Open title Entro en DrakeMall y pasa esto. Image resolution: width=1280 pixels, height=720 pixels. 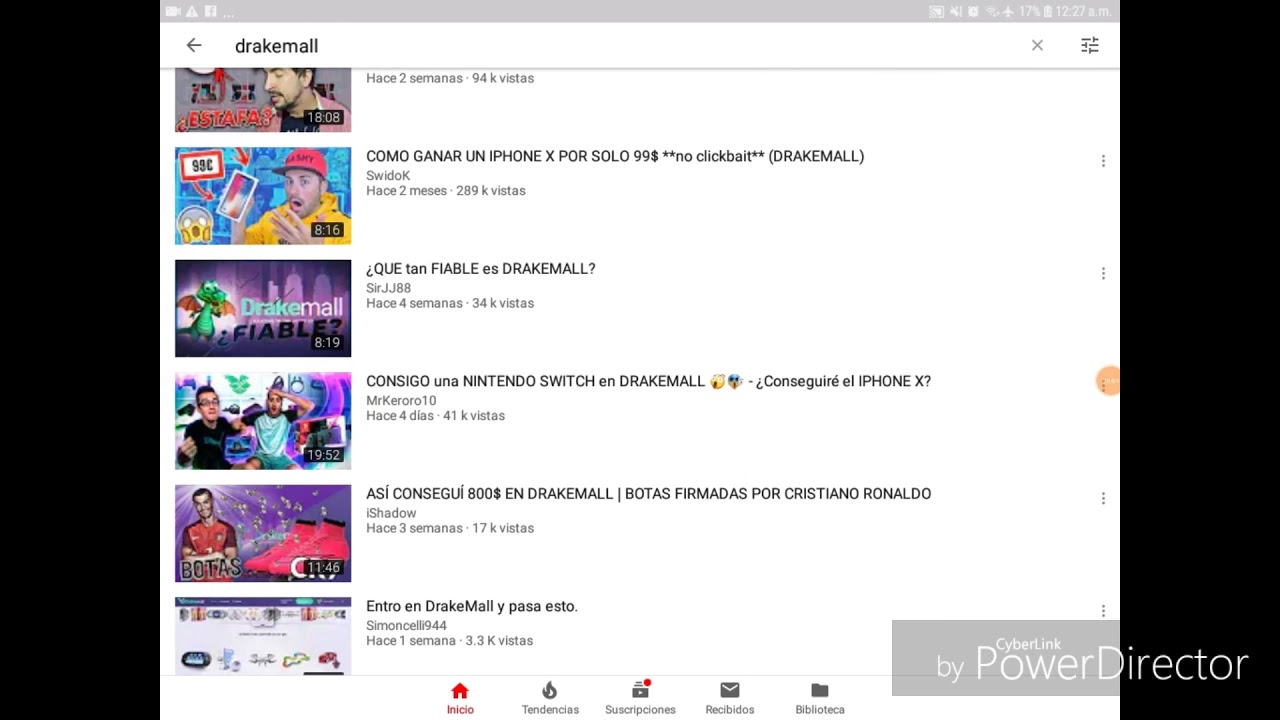click(x=472, y=606)
